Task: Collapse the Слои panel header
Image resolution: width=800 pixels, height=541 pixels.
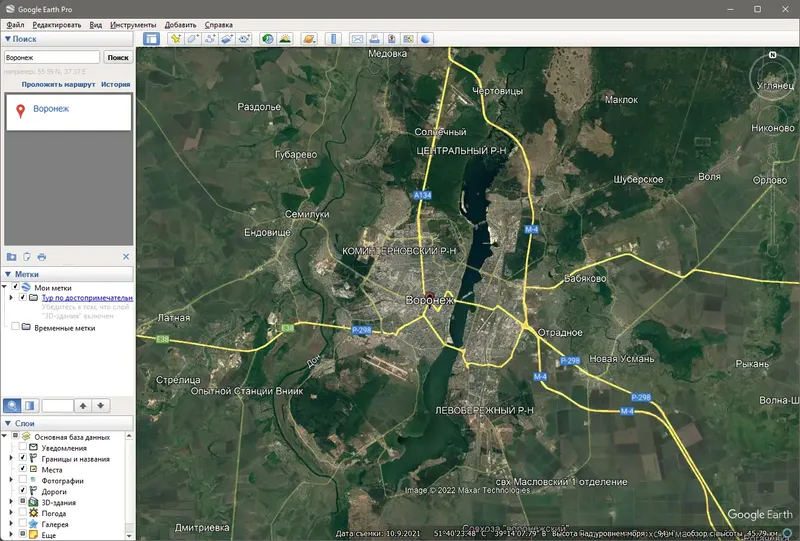Action: [x=68, y=423]
